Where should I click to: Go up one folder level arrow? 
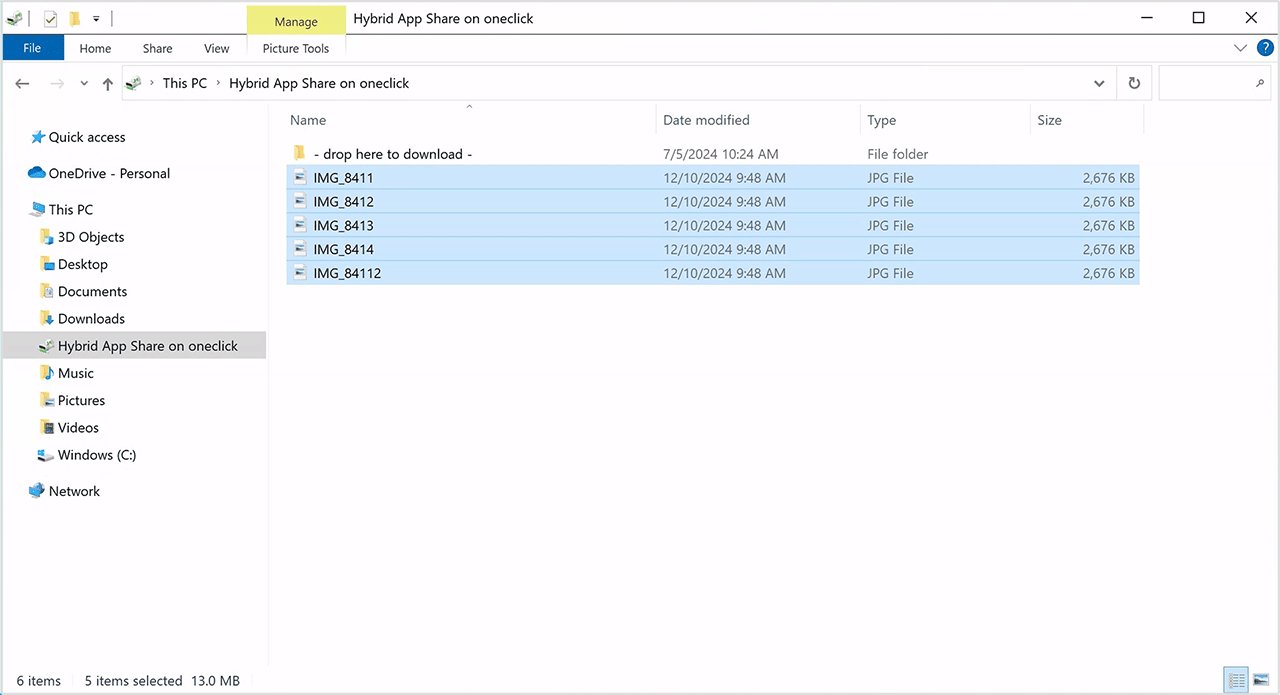coord(108,84)
